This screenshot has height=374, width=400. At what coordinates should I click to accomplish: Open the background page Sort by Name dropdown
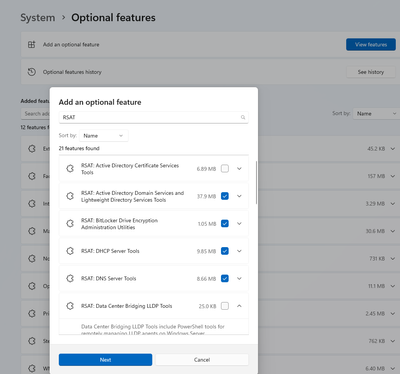tap(377, 114)
